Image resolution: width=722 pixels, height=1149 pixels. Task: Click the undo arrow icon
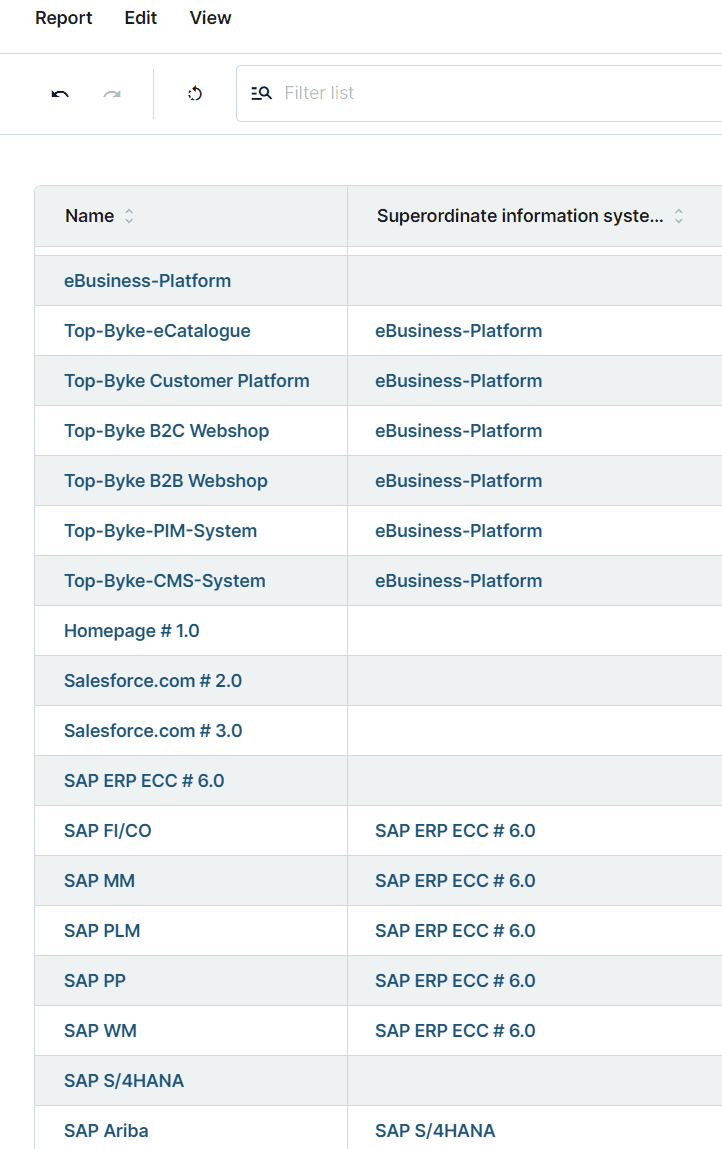[60, 94]
